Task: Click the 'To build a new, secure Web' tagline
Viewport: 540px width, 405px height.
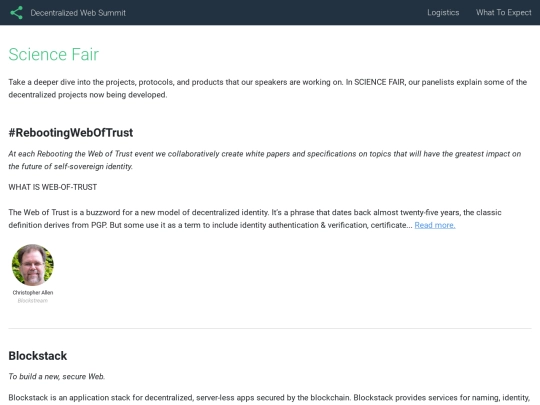Action: tap(56, 376)
